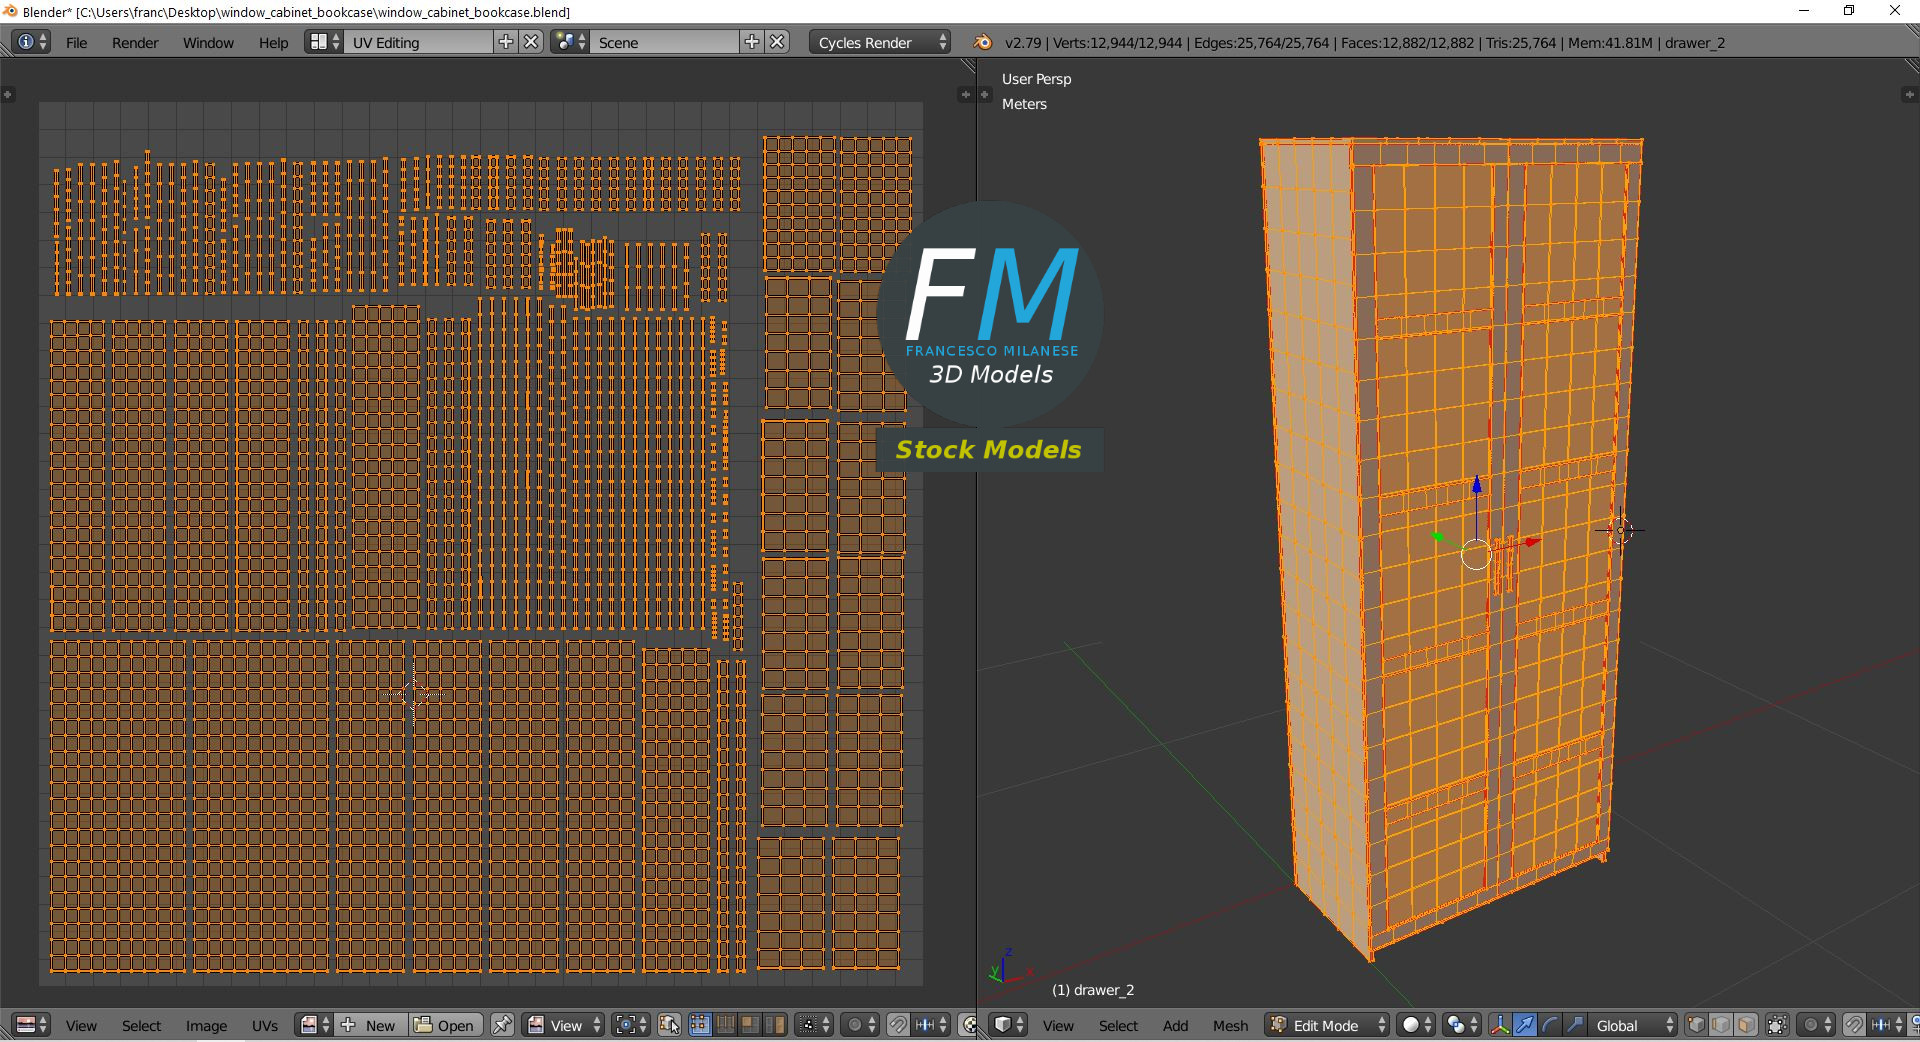Open the 3D View editor type selector
Image resolution: width=1920 pixels, height=1042 pixels.
pyautogui.click(x=1009, y=1025)
